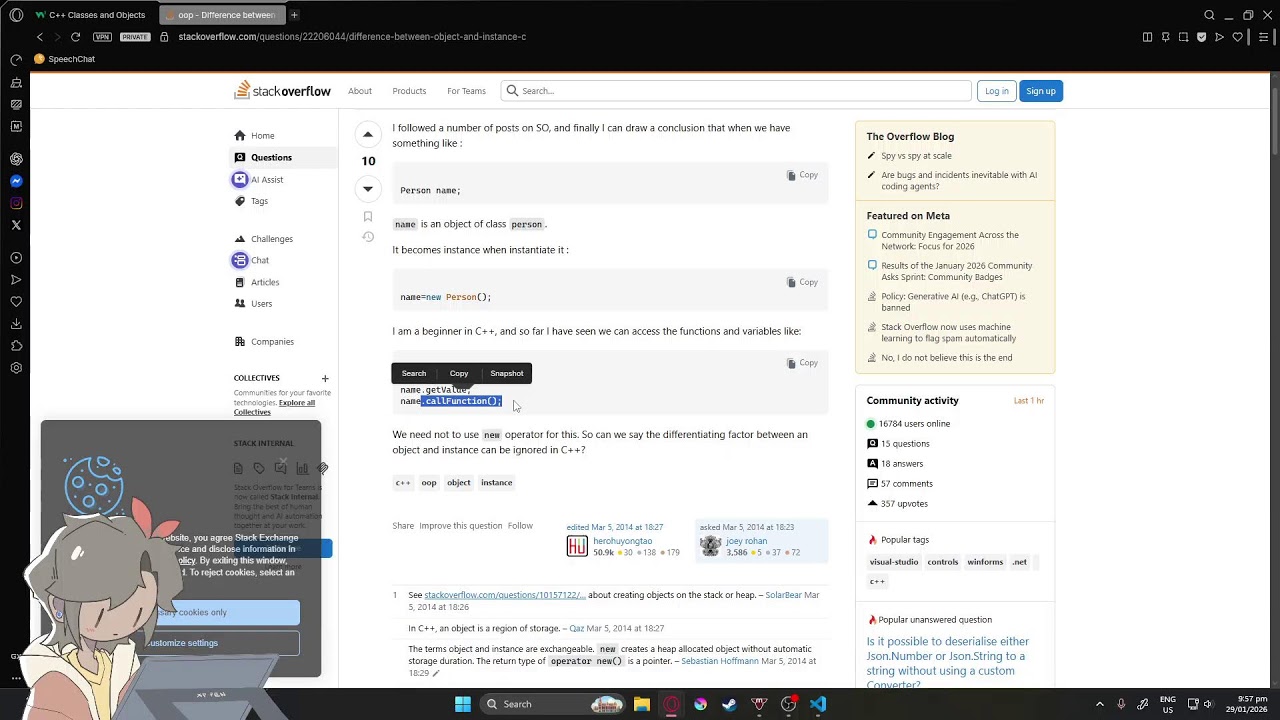Image resolution: width=1280 pixels, height=720 pixels.
Task: Click the pin icon in the browser toolbar
Action: [1165, 37]
